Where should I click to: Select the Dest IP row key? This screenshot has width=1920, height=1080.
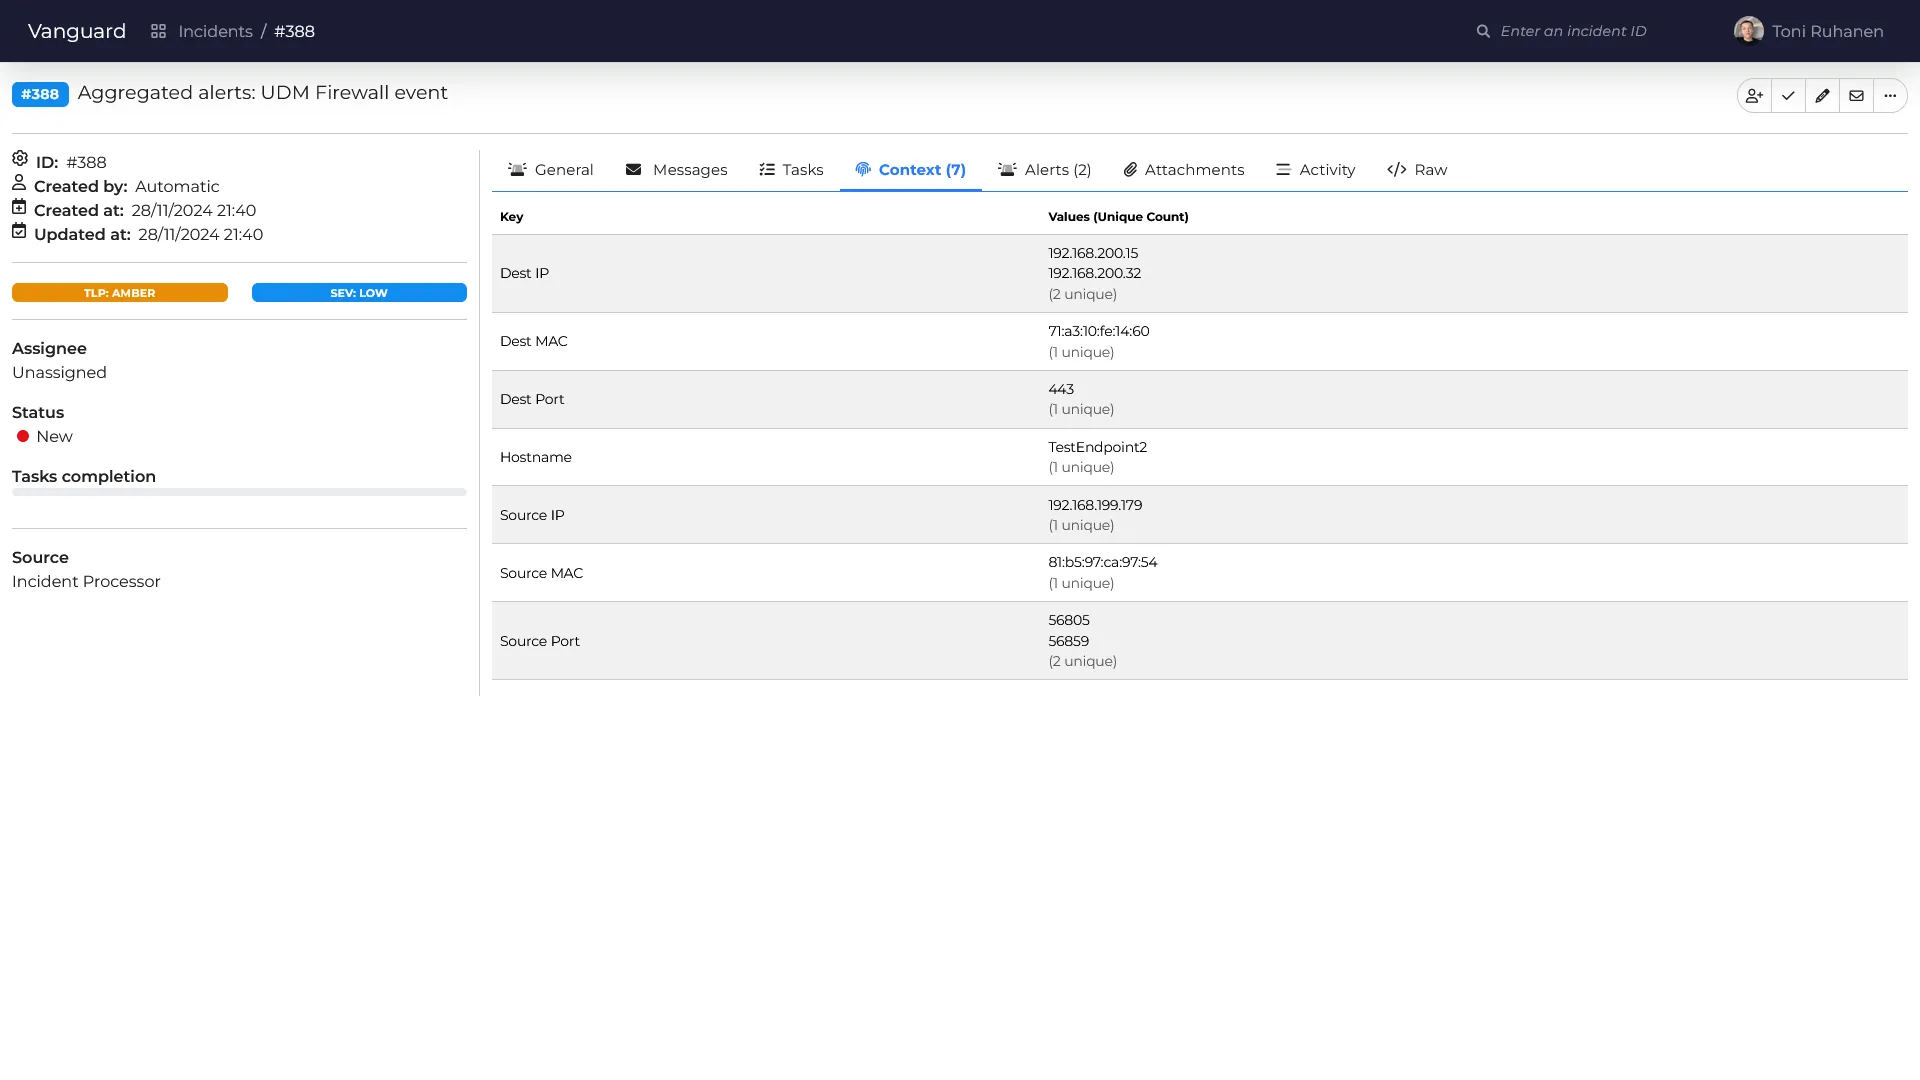click(x=524, y=274)
